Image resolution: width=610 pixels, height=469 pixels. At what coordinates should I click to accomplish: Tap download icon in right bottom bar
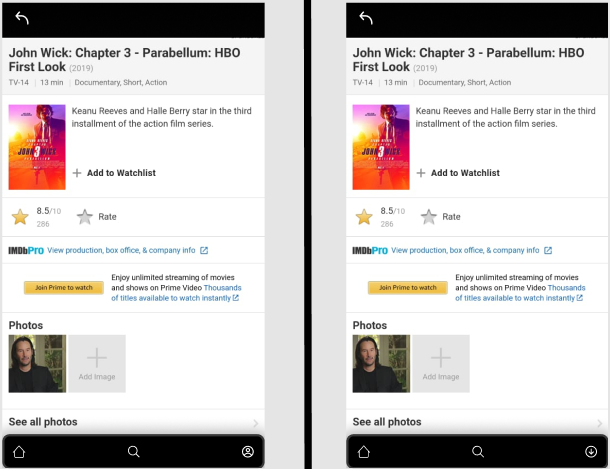[x=591, y=452]
